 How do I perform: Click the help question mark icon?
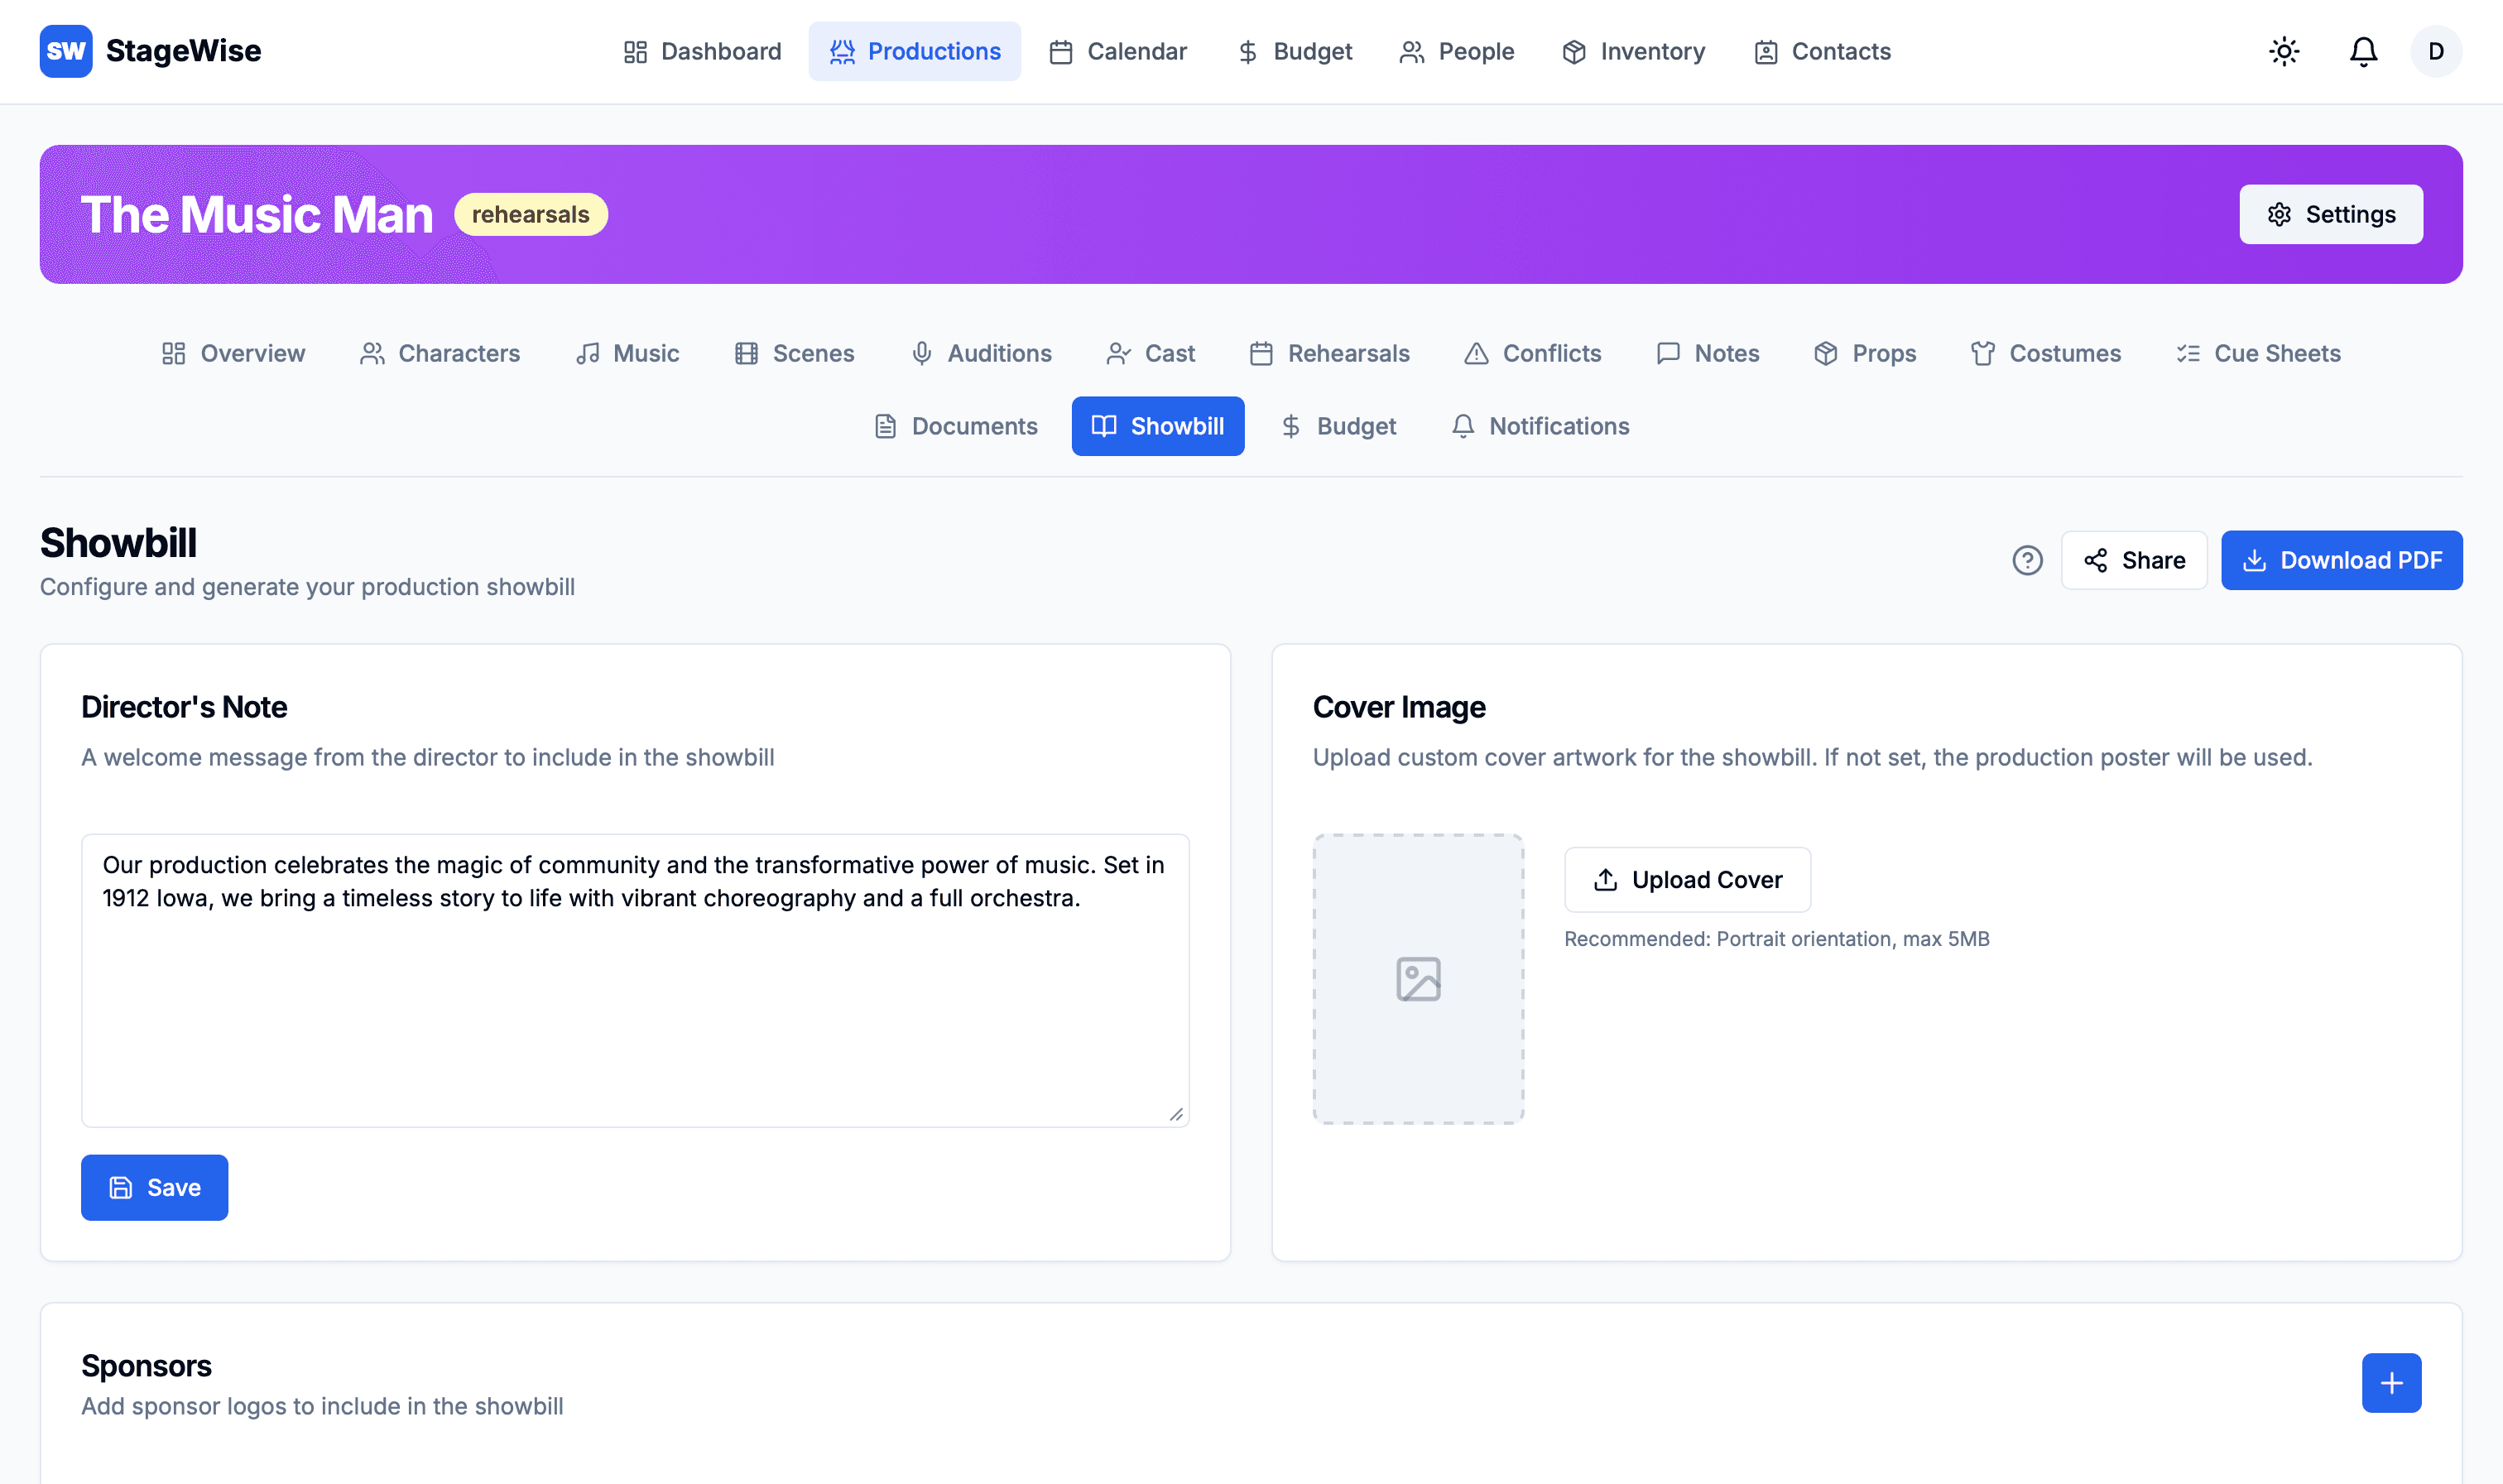click(x=2026, y=560)
